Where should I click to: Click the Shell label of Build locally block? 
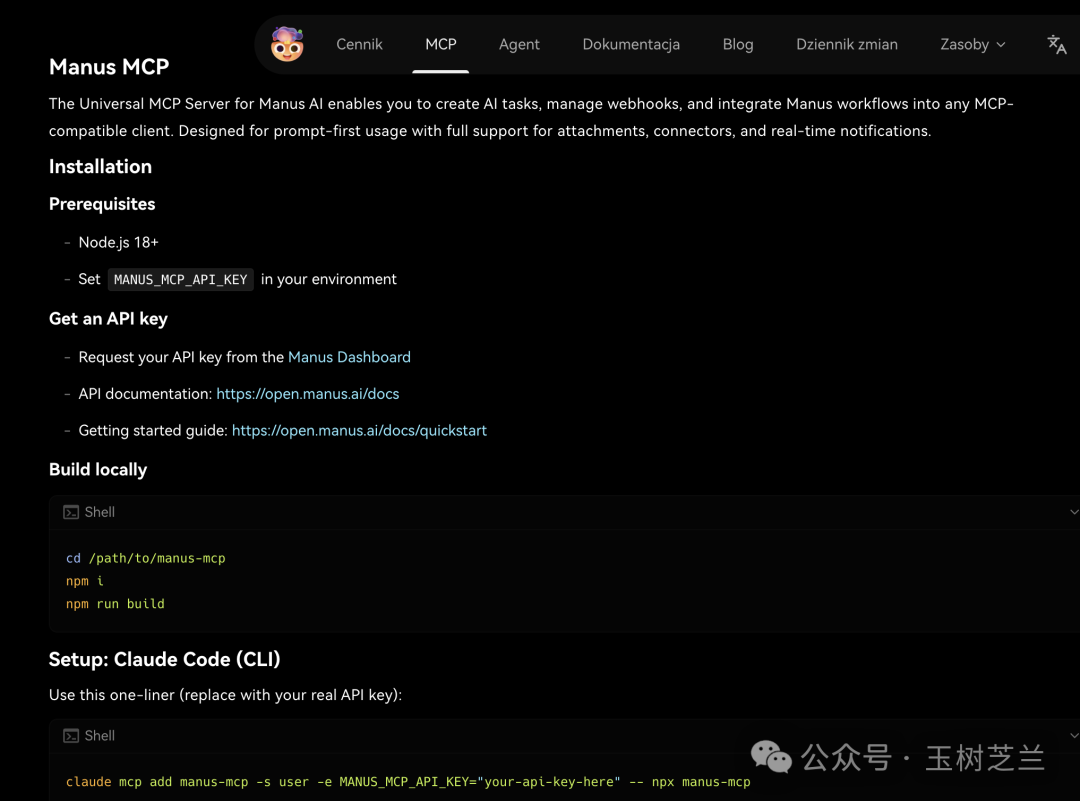coord(100,512)
